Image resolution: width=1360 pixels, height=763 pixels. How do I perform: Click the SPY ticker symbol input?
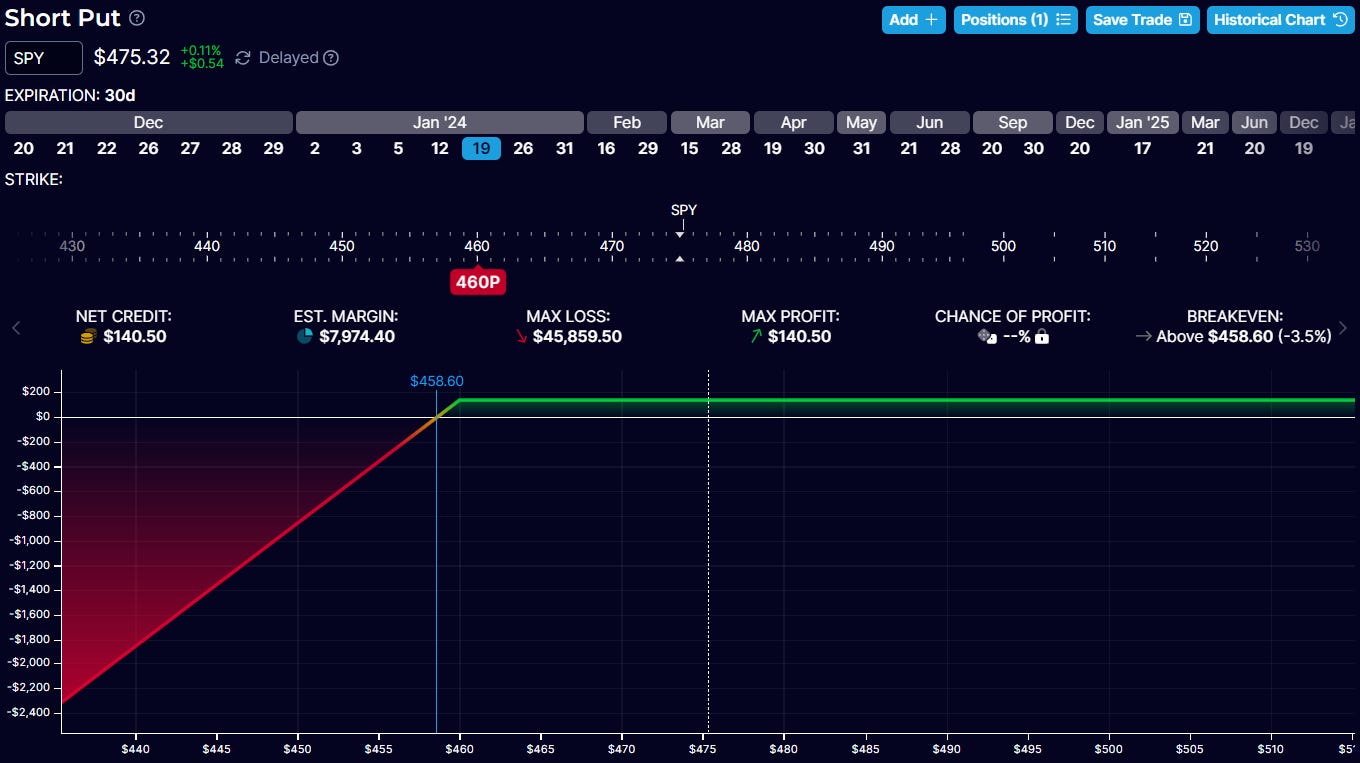tap(44, 58)
